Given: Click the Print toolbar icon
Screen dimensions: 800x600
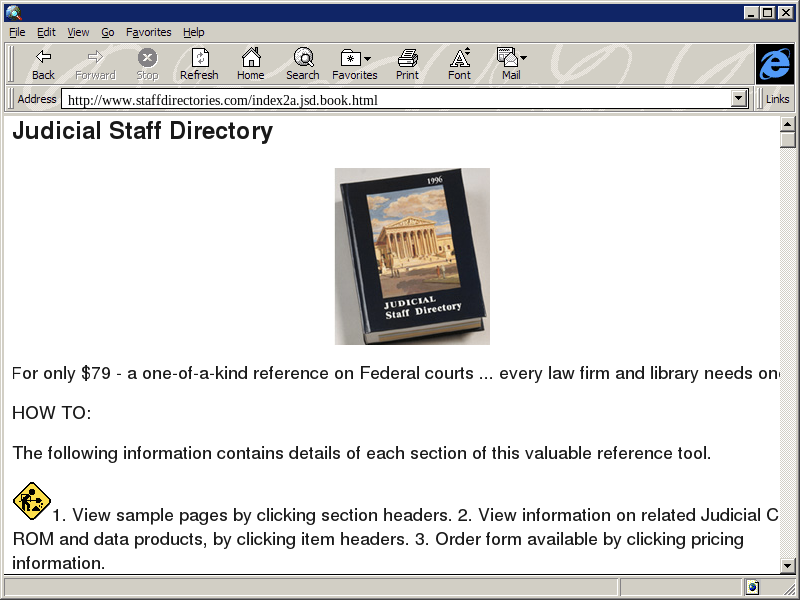Looking at the screenshot, I should coord(407,58).
